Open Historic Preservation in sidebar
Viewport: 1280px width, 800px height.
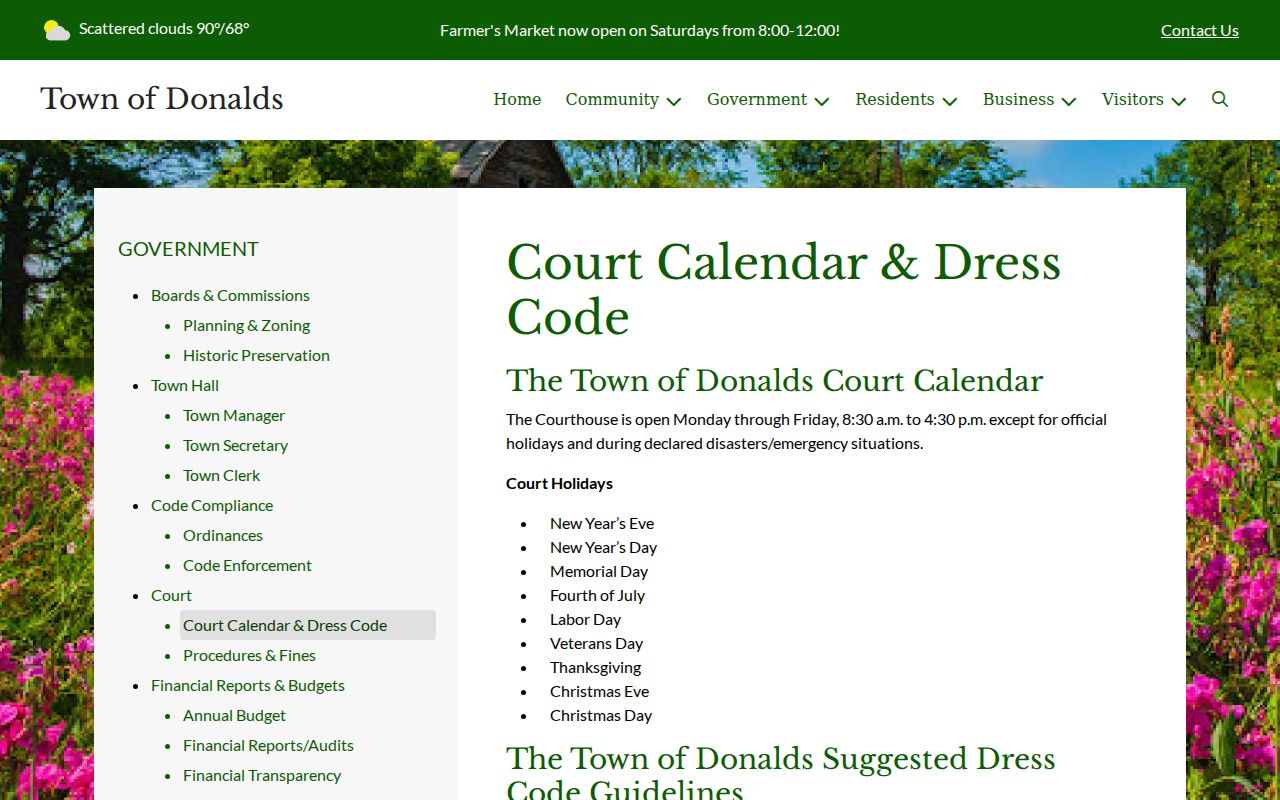coord(256,355)
